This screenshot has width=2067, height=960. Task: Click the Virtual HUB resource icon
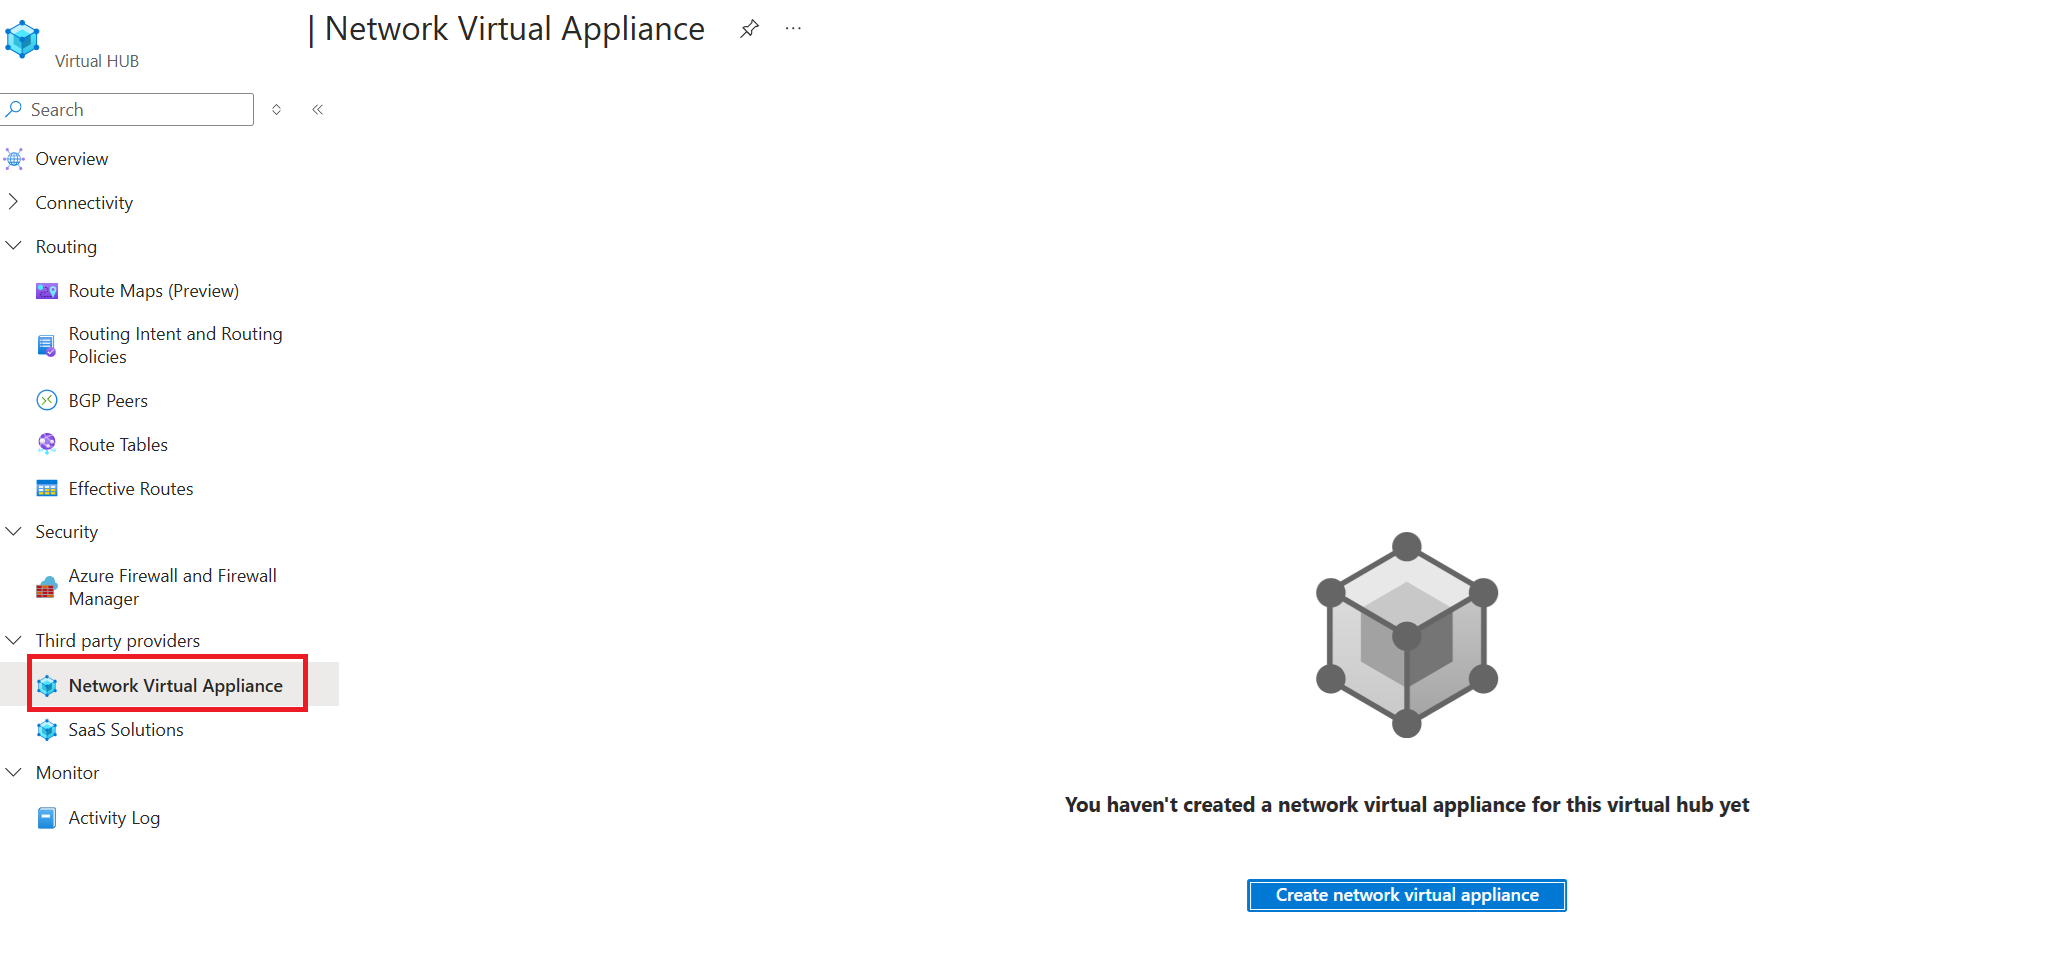click(22, 39)
